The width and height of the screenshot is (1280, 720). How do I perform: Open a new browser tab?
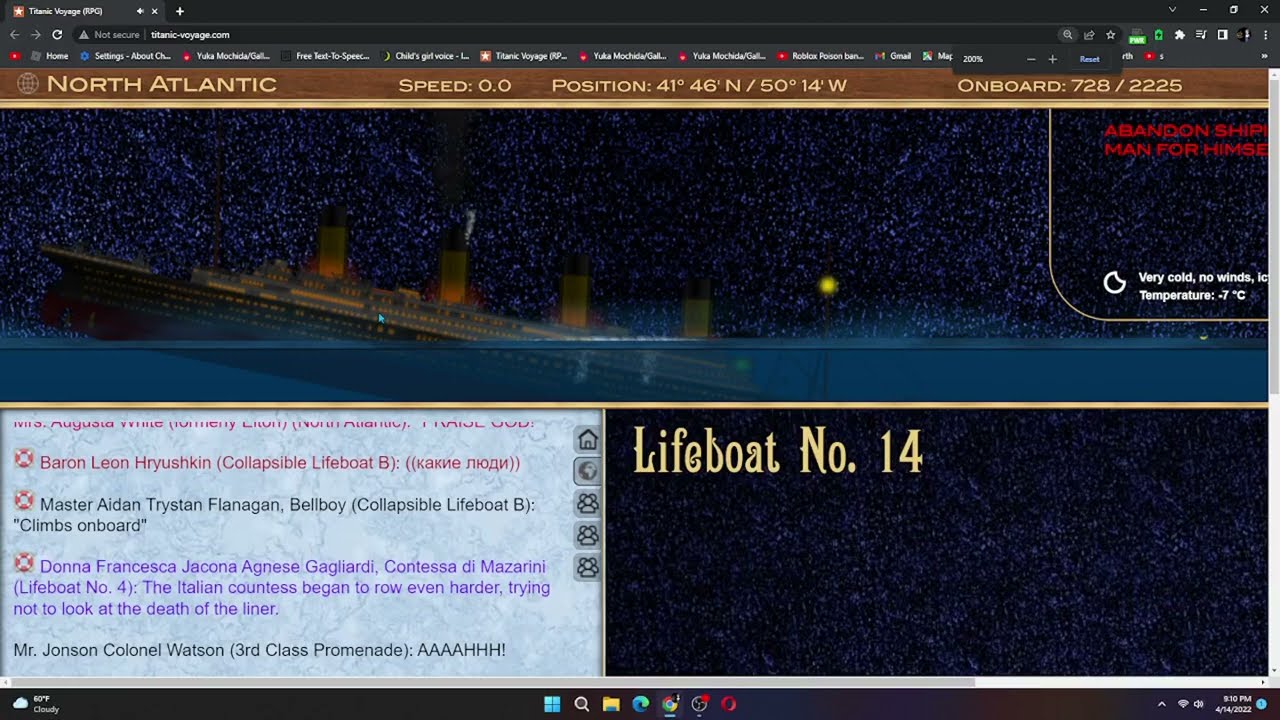(180, 11)
